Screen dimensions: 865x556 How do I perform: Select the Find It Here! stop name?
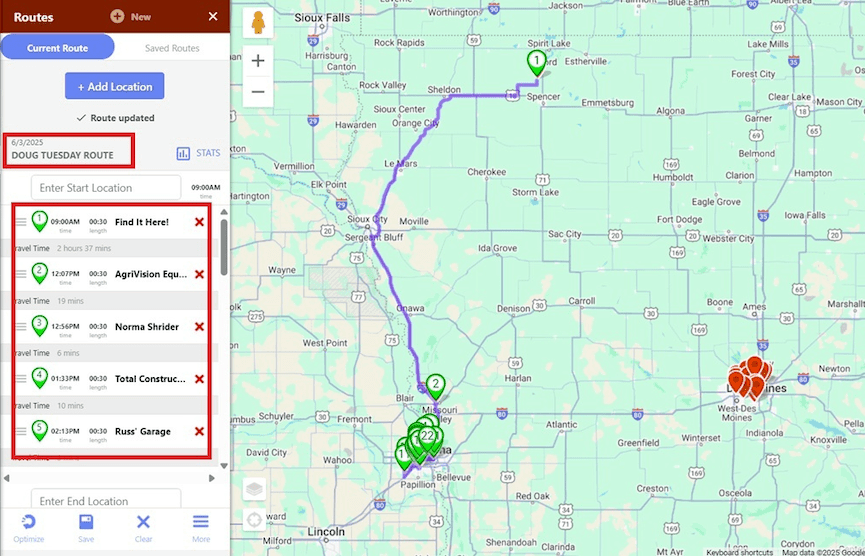[x=142, y=222]
